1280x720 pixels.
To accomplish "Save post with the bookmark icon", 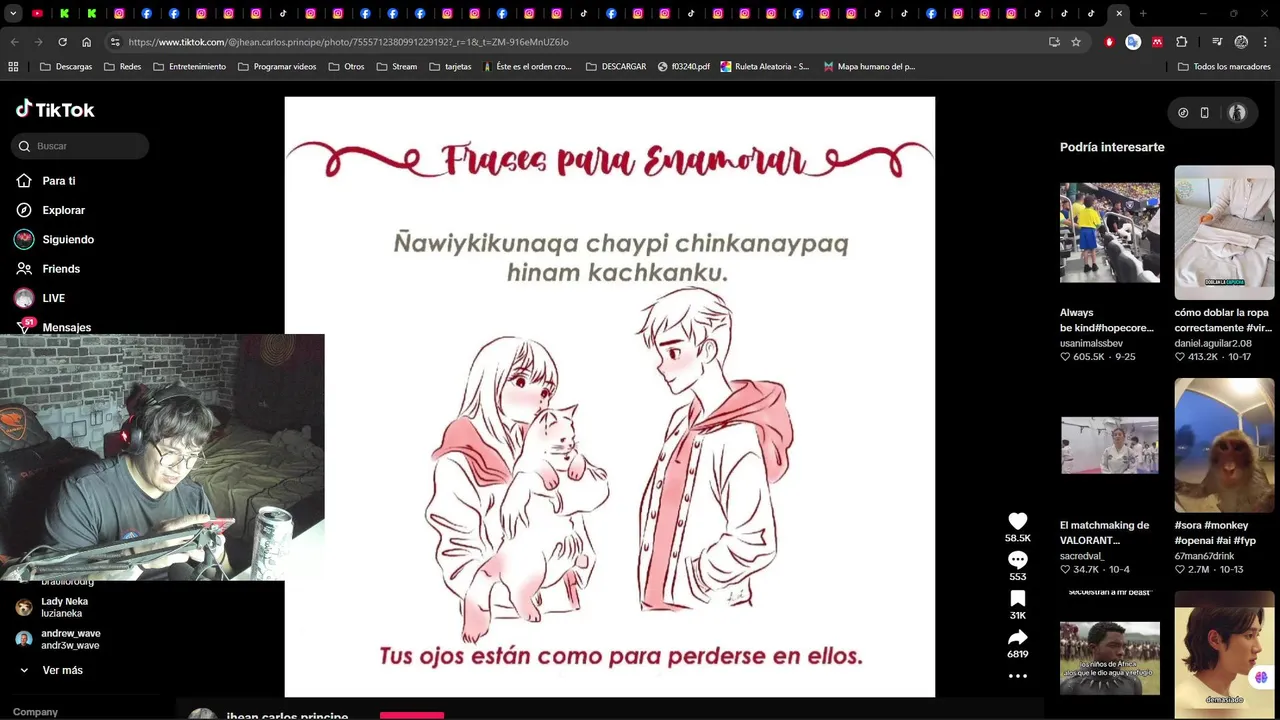I will pyautogui.click(x=1017, y=598).
